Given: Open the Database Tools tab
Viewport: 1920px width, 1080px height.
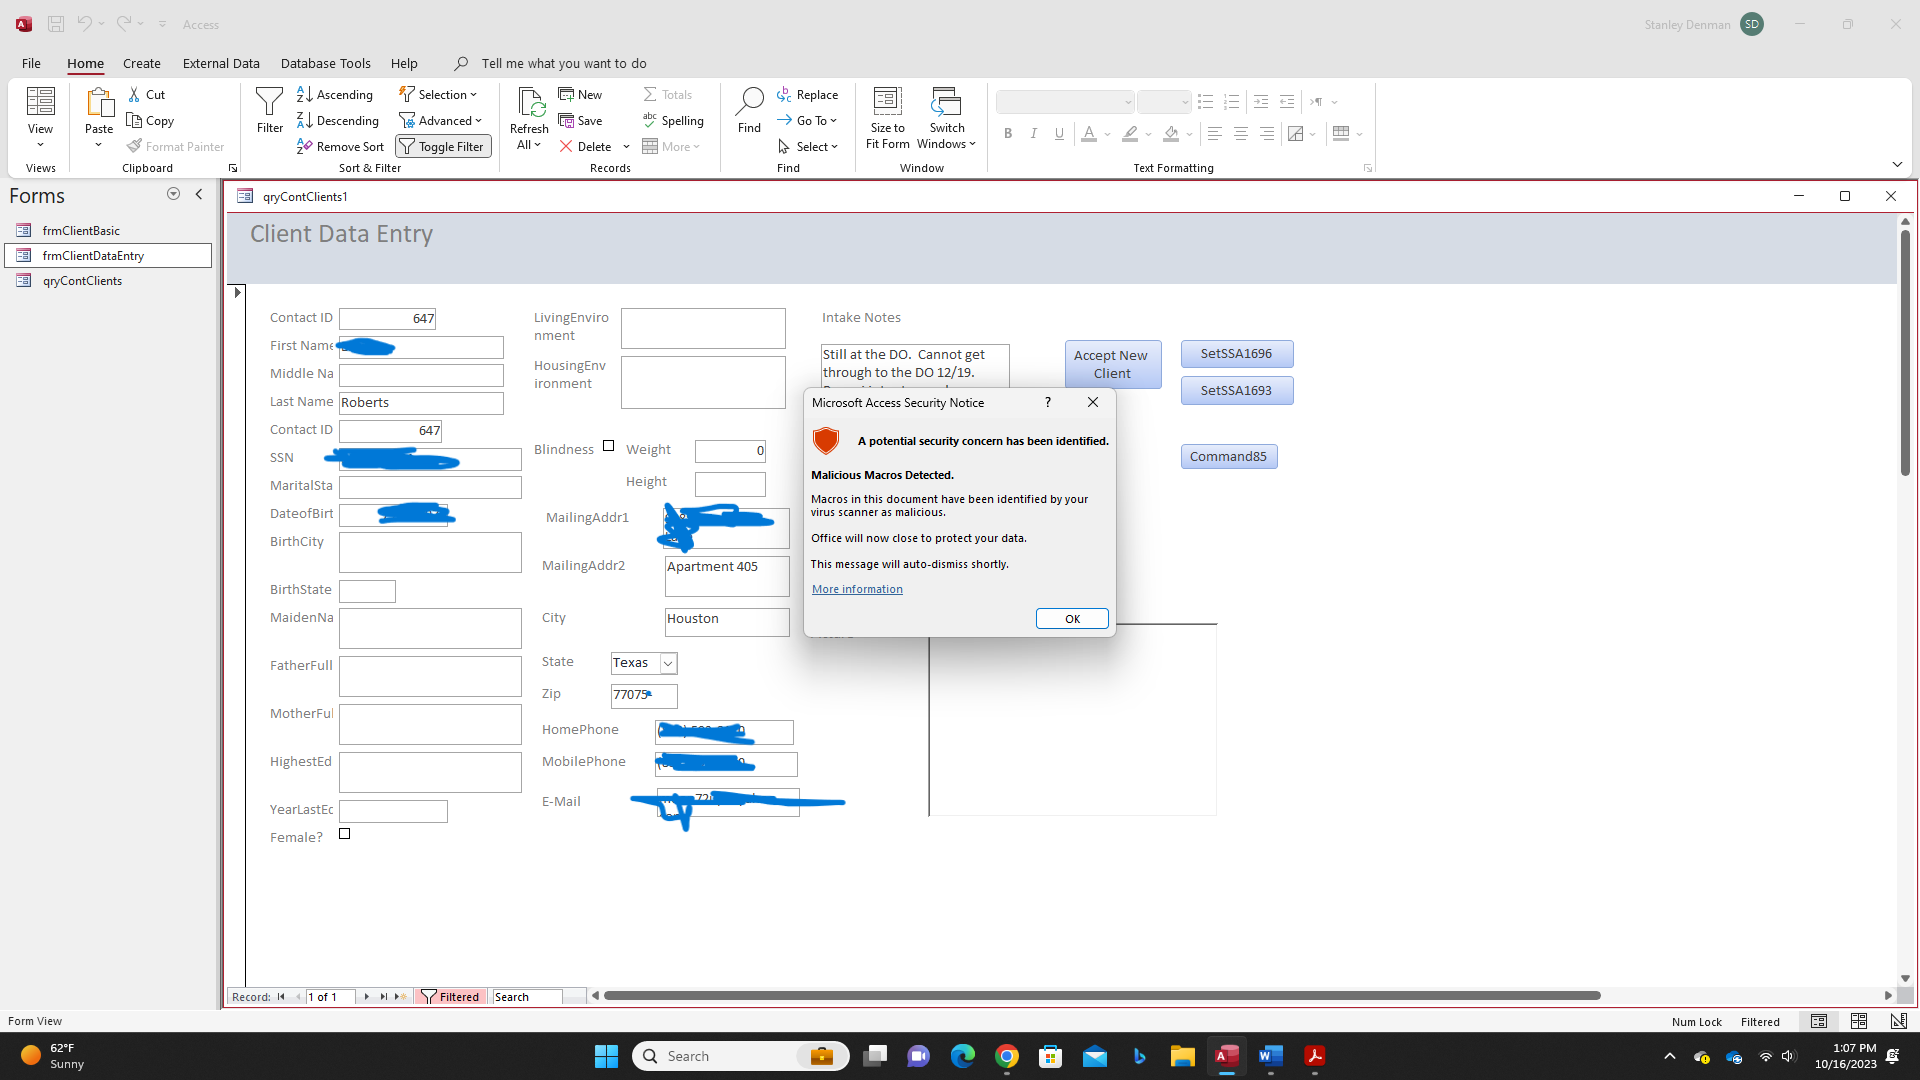Looking at the screenshot, I should point(325,63).
